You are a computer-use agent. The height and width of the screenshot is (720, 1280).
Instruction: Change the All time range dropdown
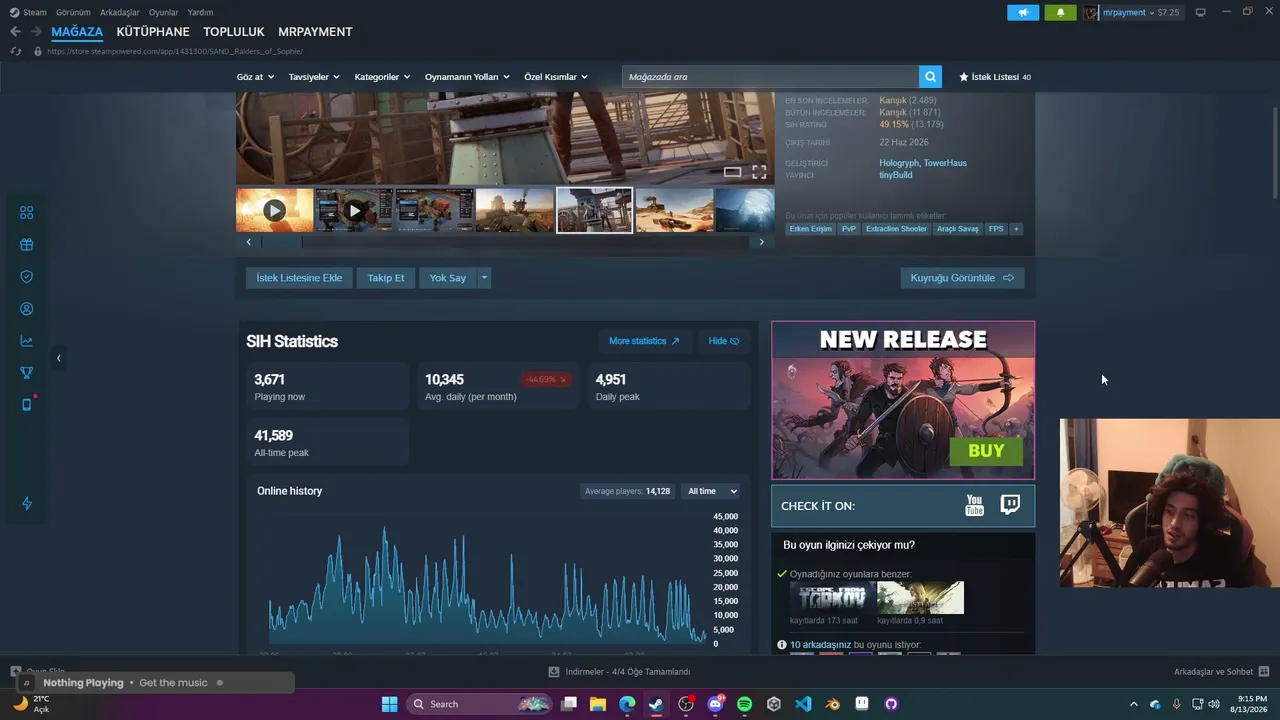[712, 491]
